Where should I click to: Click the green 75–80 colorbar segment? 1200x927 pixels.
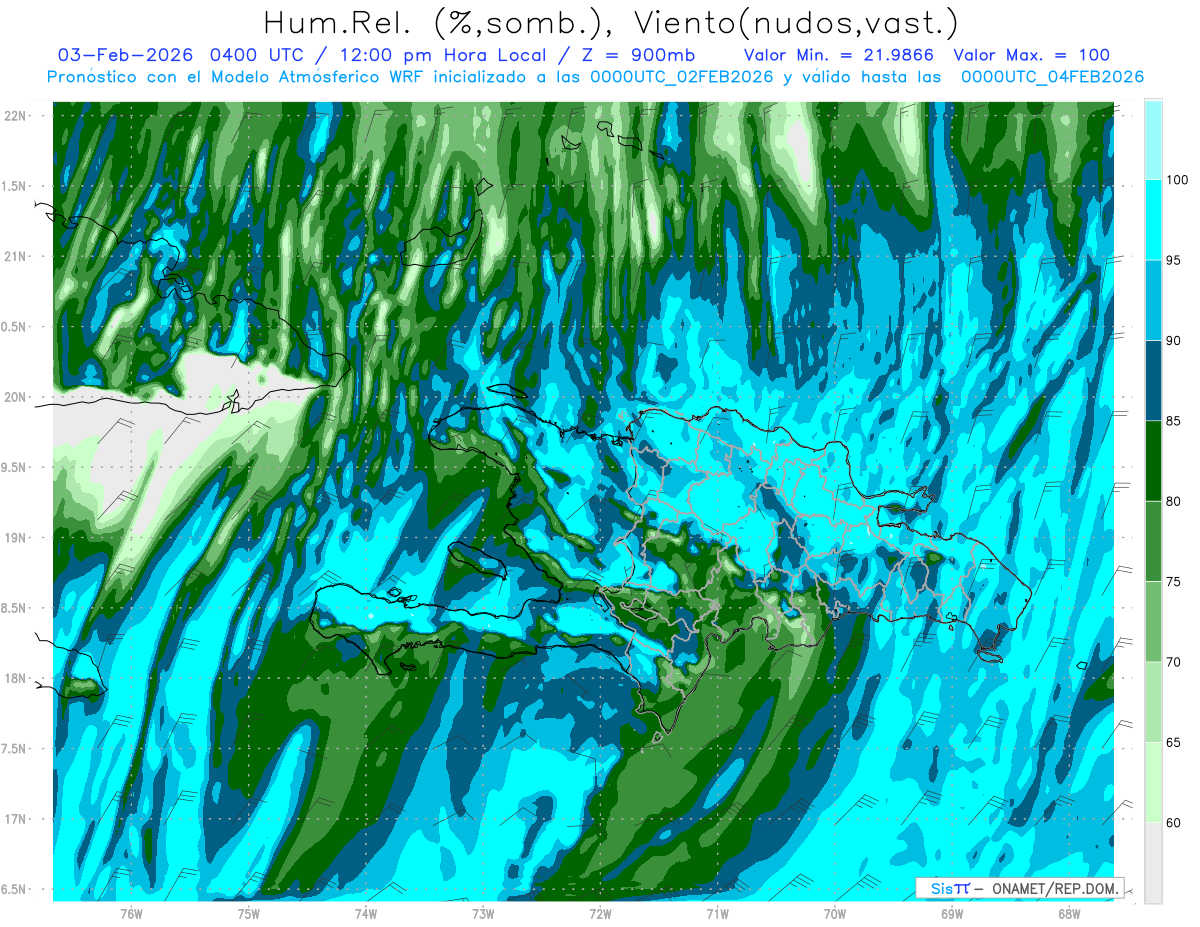(x=1153, y=541)
